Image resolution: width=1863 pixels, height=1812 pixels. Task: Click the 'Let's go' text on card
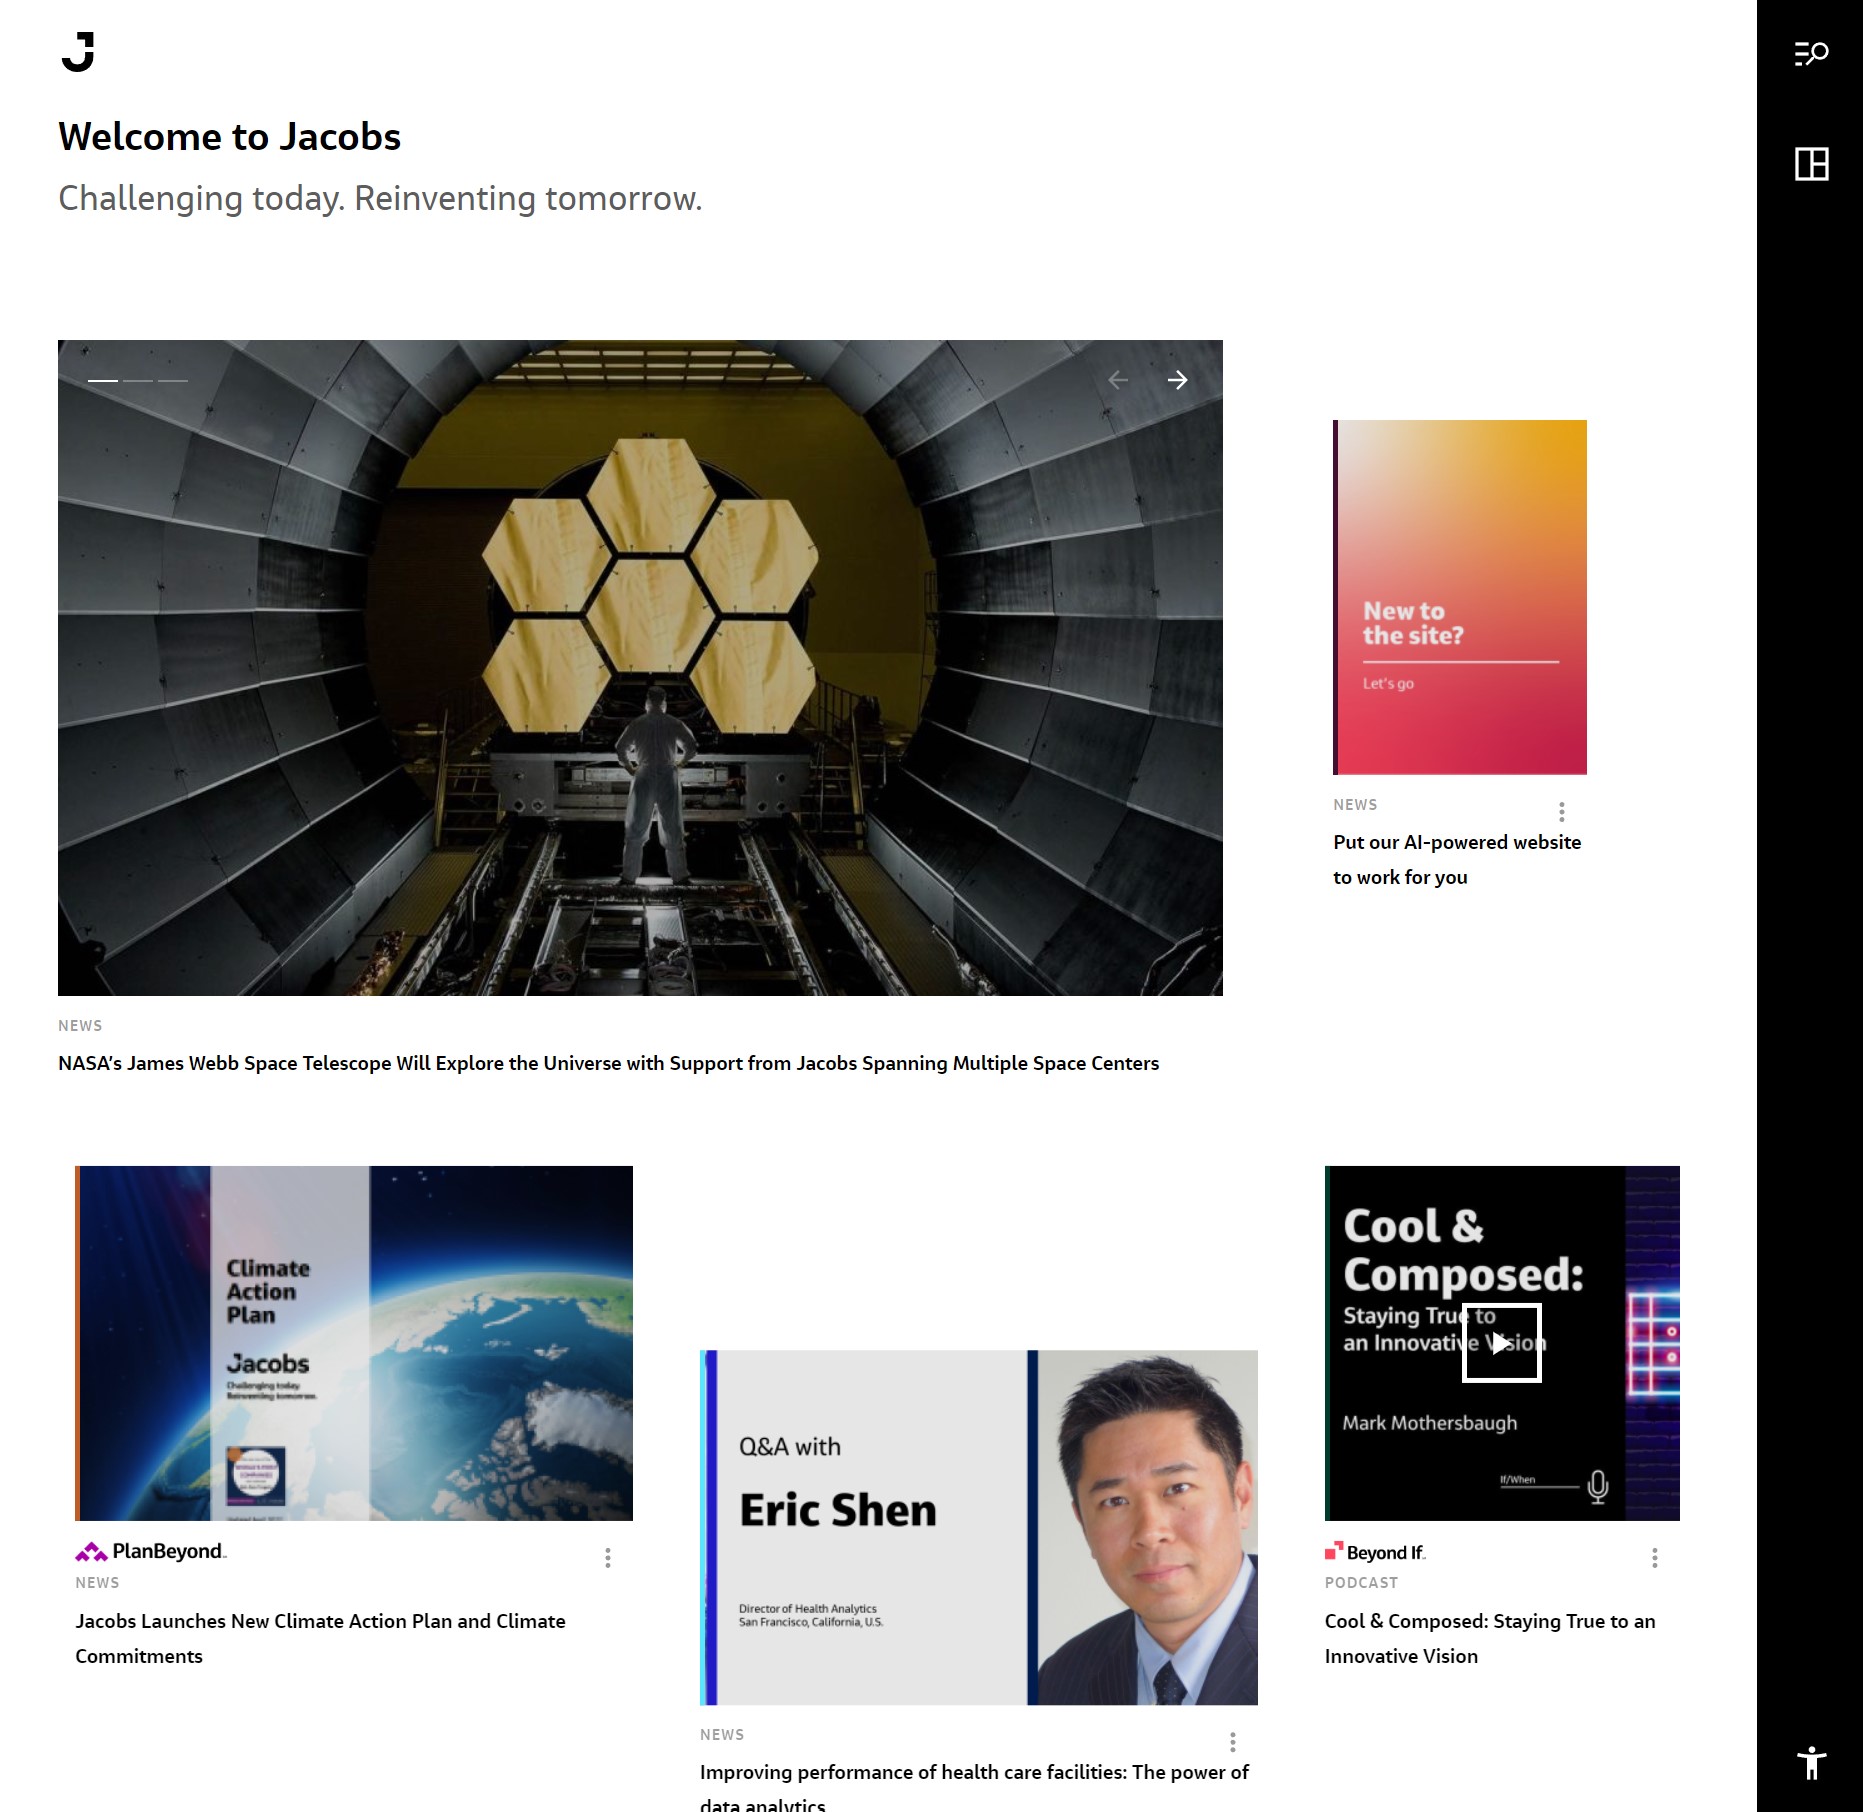[1388, 684]
